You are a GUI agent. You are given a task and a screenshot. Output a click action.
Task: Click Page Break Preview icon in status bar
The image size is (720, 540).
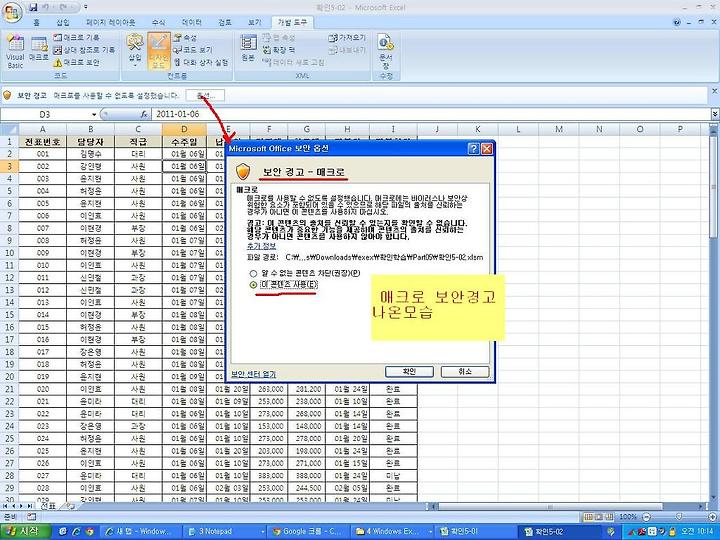609,517
